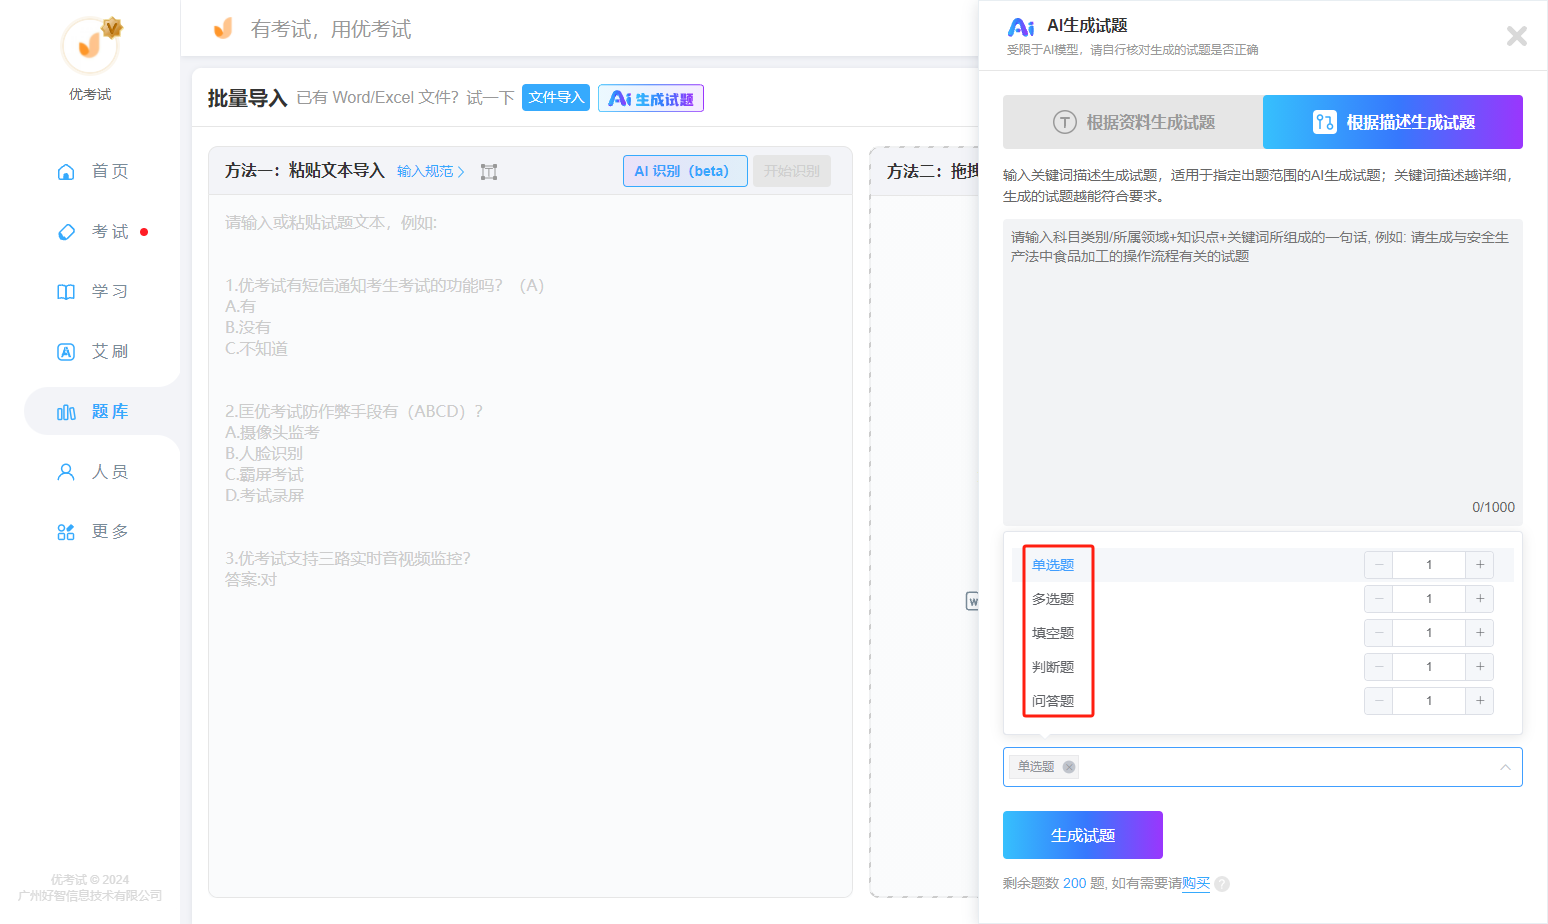Image resolution: width=1548 pixels, height=924 pixels.
Task: Open the 购买 purchase link
Action: tap(1196, 884)
